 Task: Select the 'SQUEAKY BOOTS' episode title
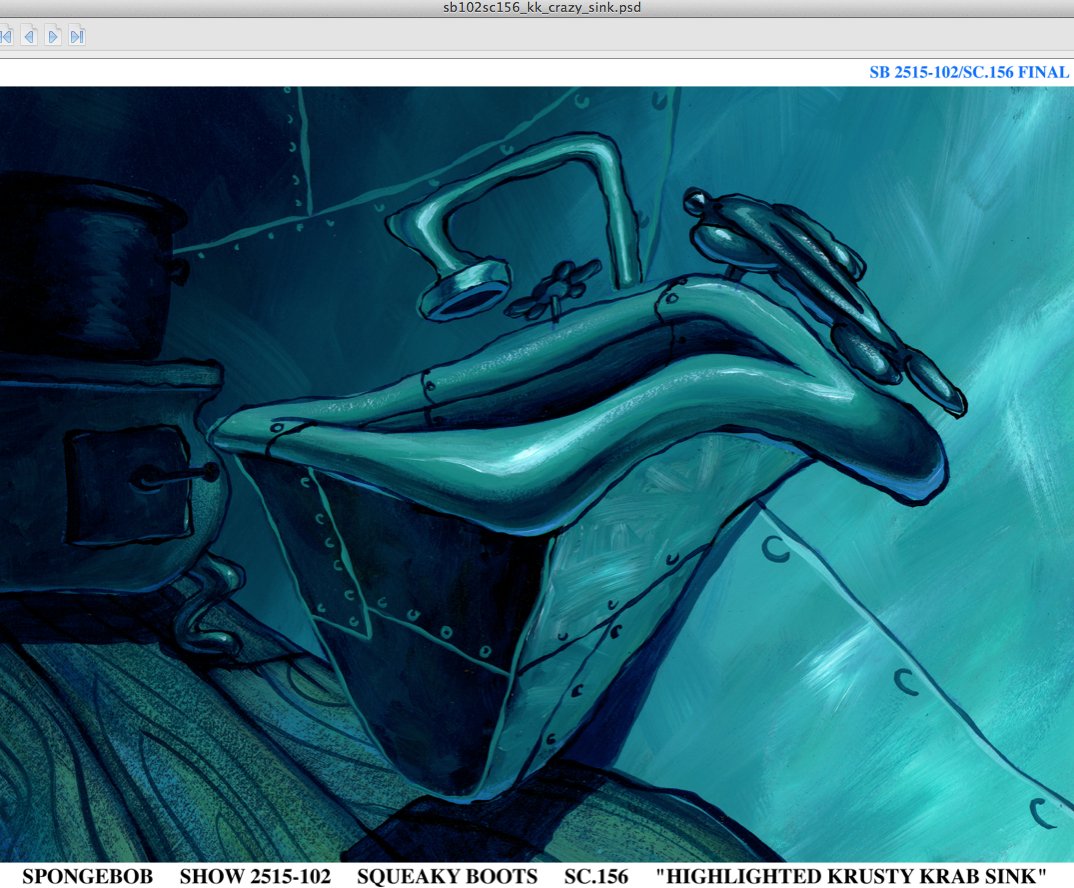pos(447,876)
